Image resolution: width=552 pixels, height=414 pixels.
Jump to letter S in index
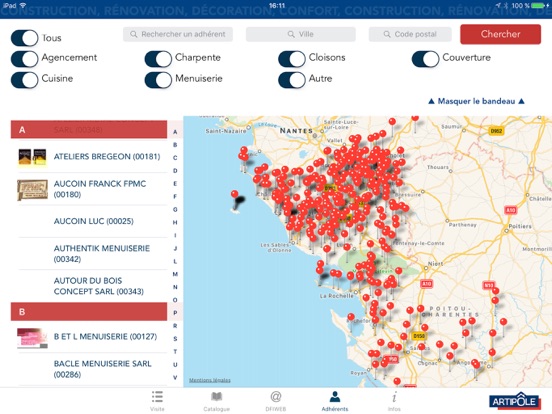[x=175, y=339]
